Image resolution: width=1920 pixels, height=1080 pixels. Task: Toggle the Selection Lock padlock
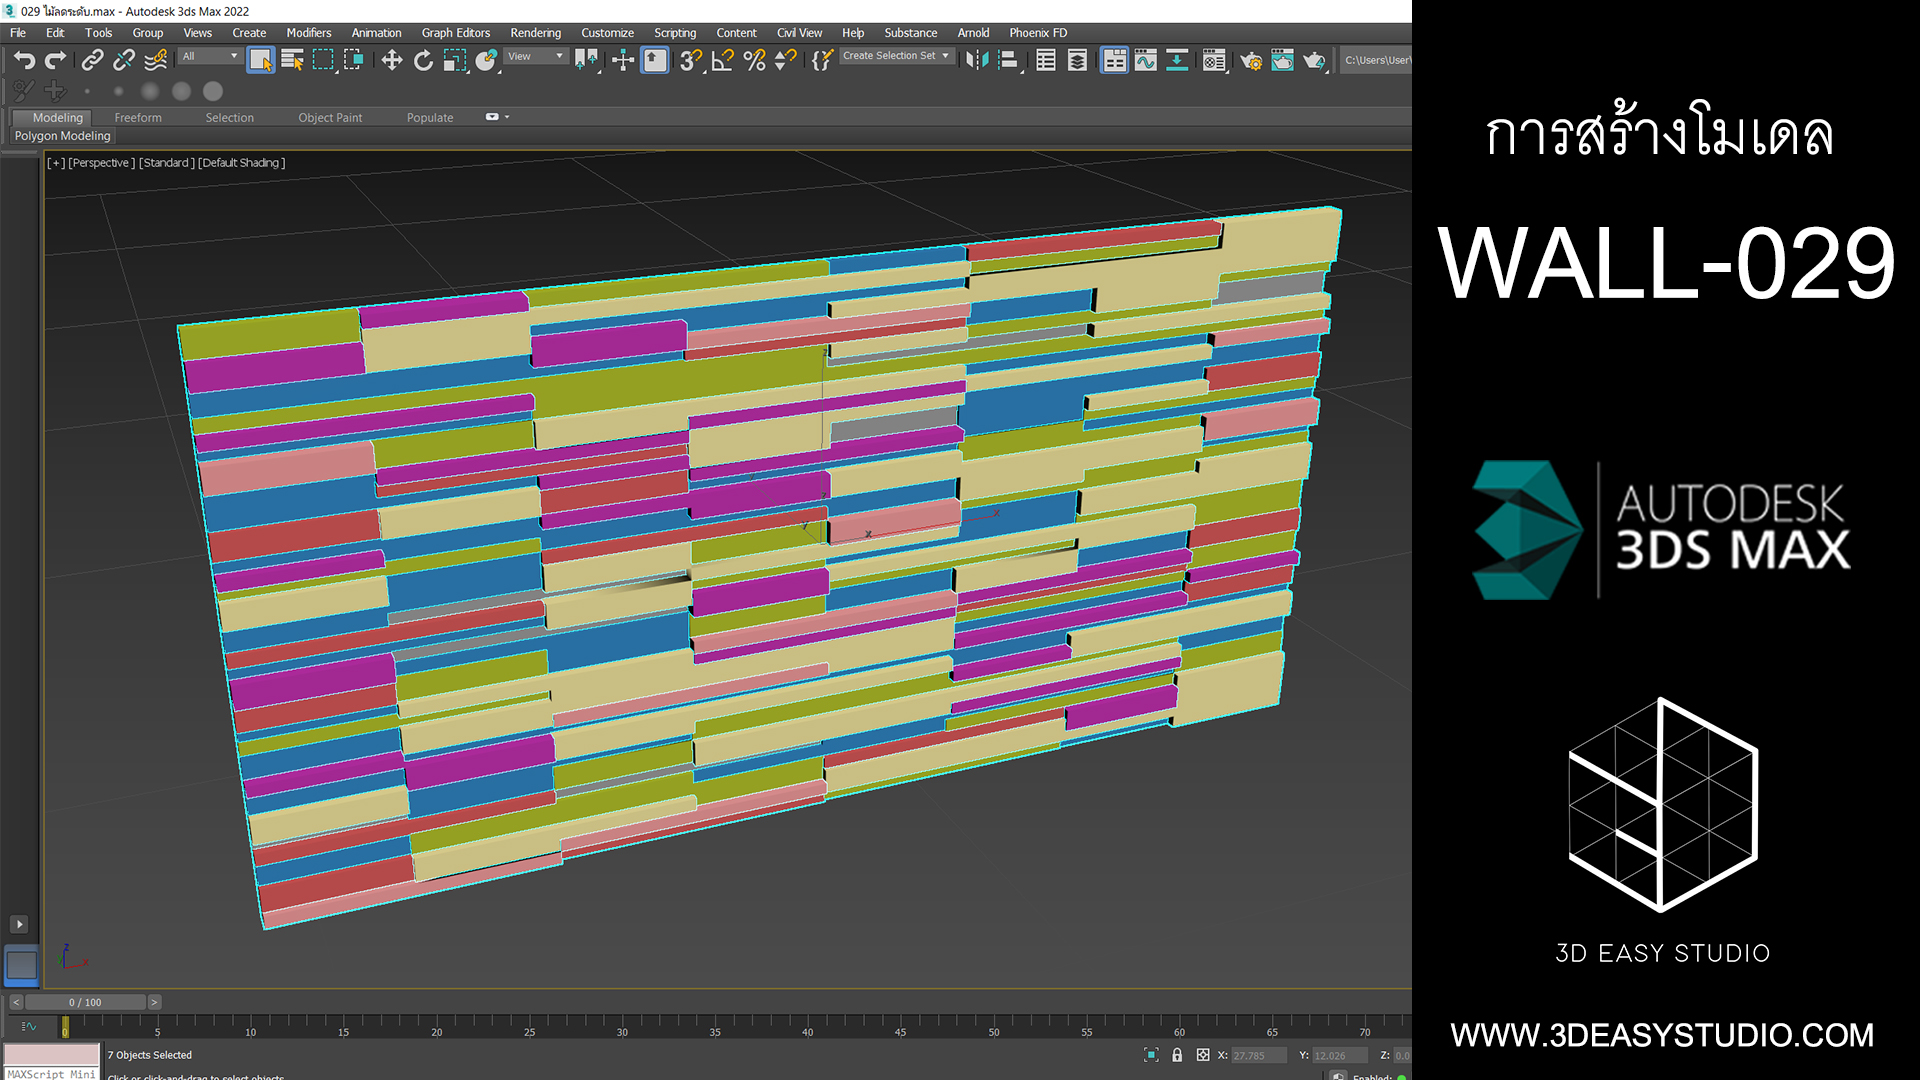[x=1177, y=1055]
